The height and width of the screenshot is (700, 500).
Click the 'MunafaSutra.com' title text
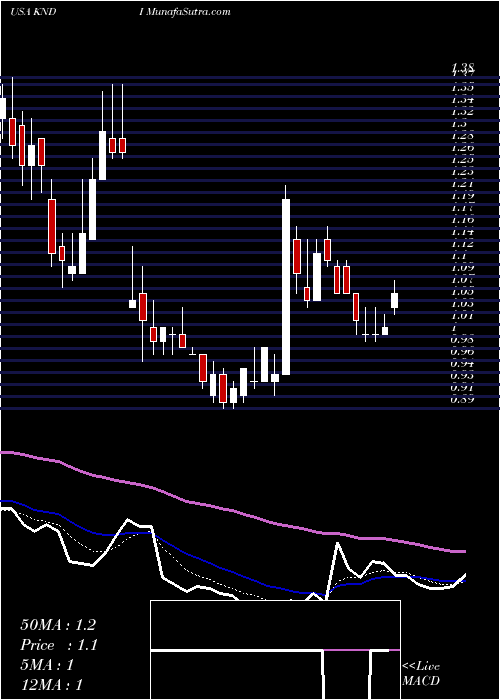pyautogui.click(x=188, y=12)
